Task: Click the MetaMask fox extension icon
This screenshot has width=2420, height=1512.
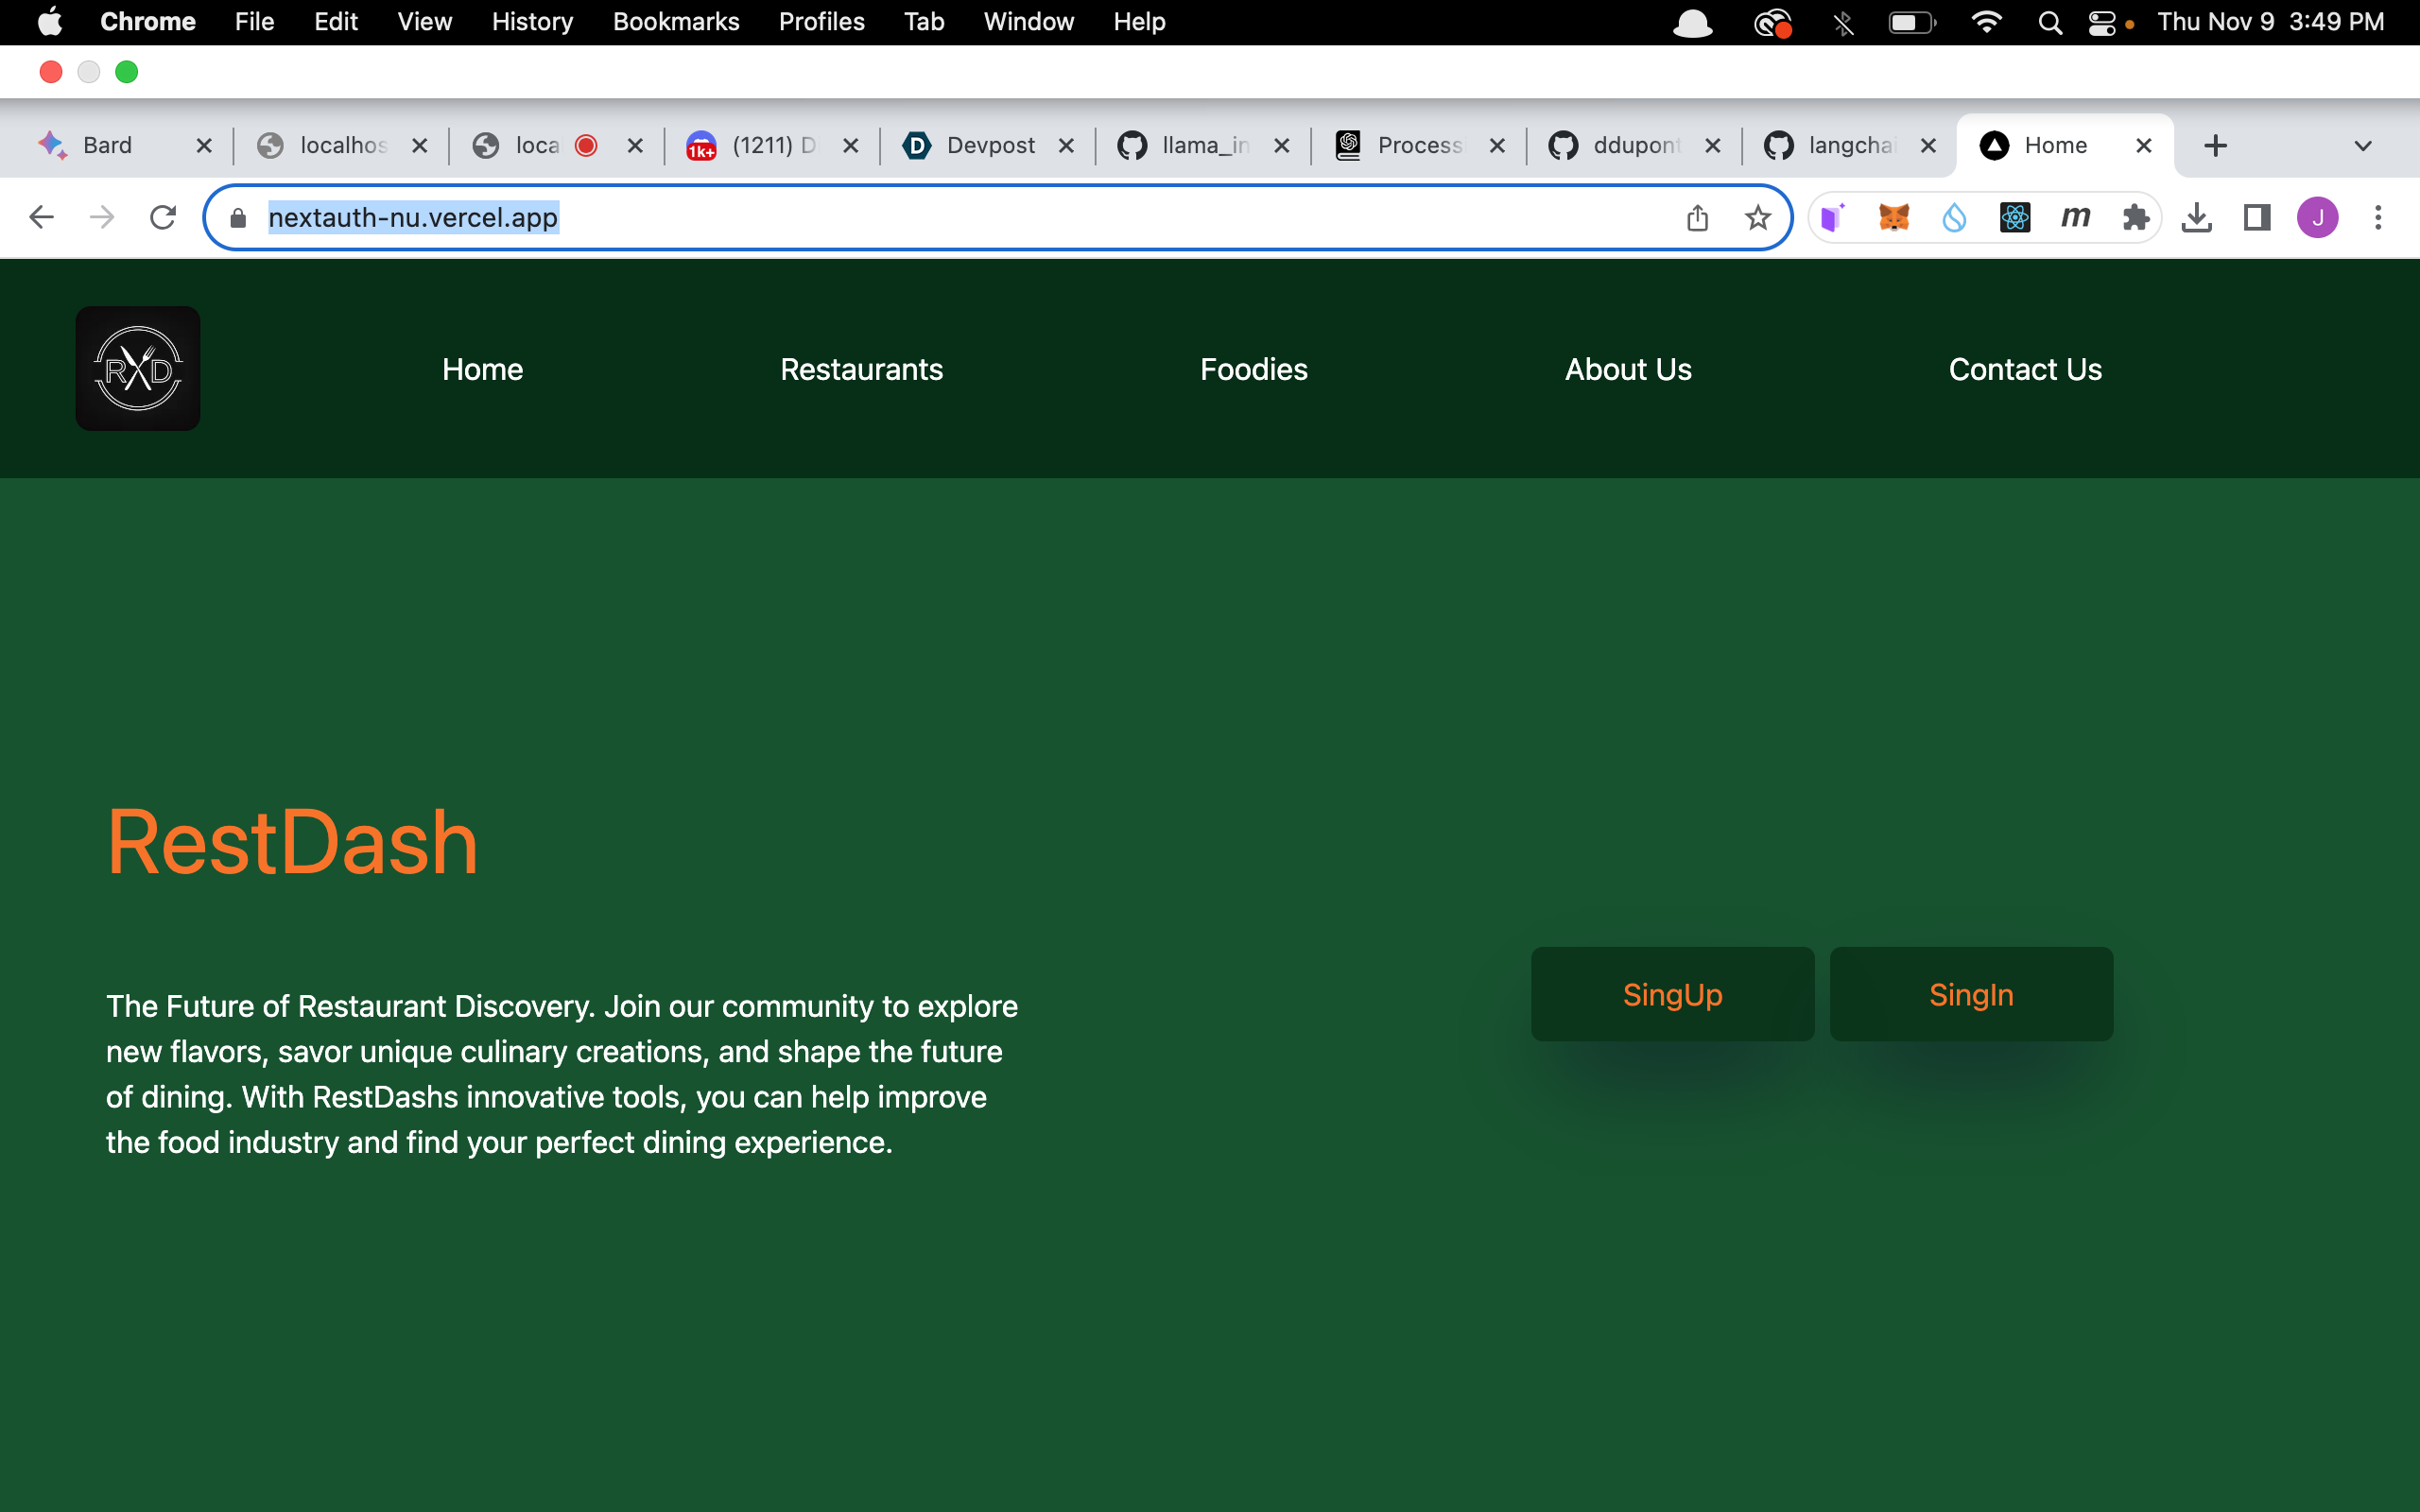Action: [1893, 217]
